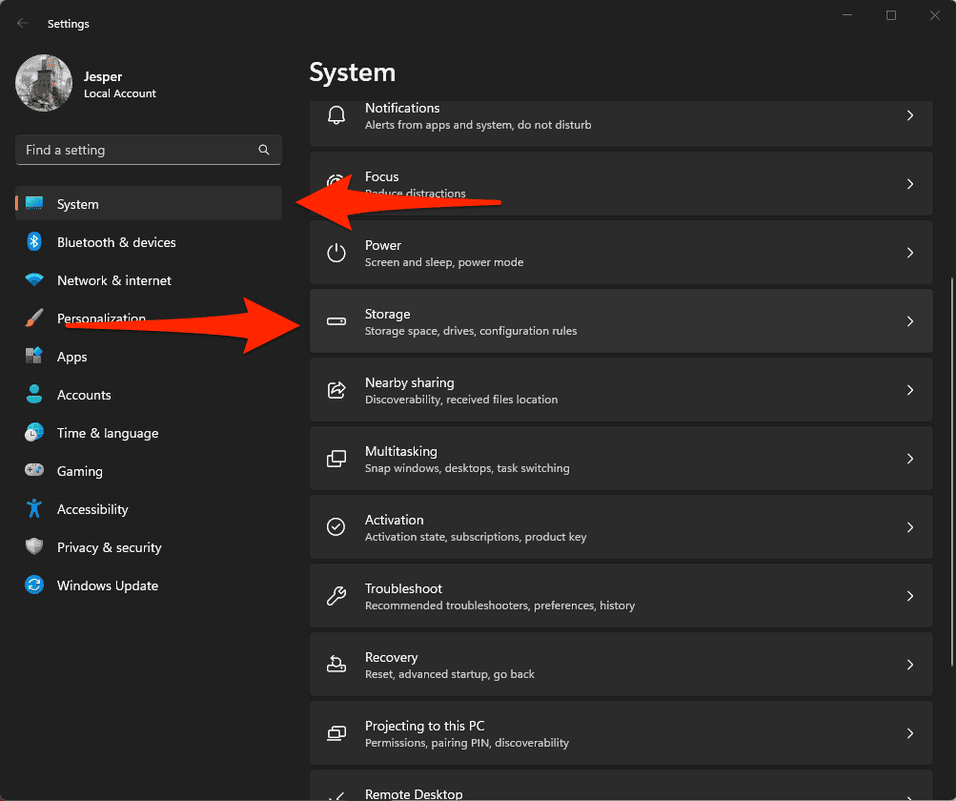Select Apps in the sidebar

(72, 357)
